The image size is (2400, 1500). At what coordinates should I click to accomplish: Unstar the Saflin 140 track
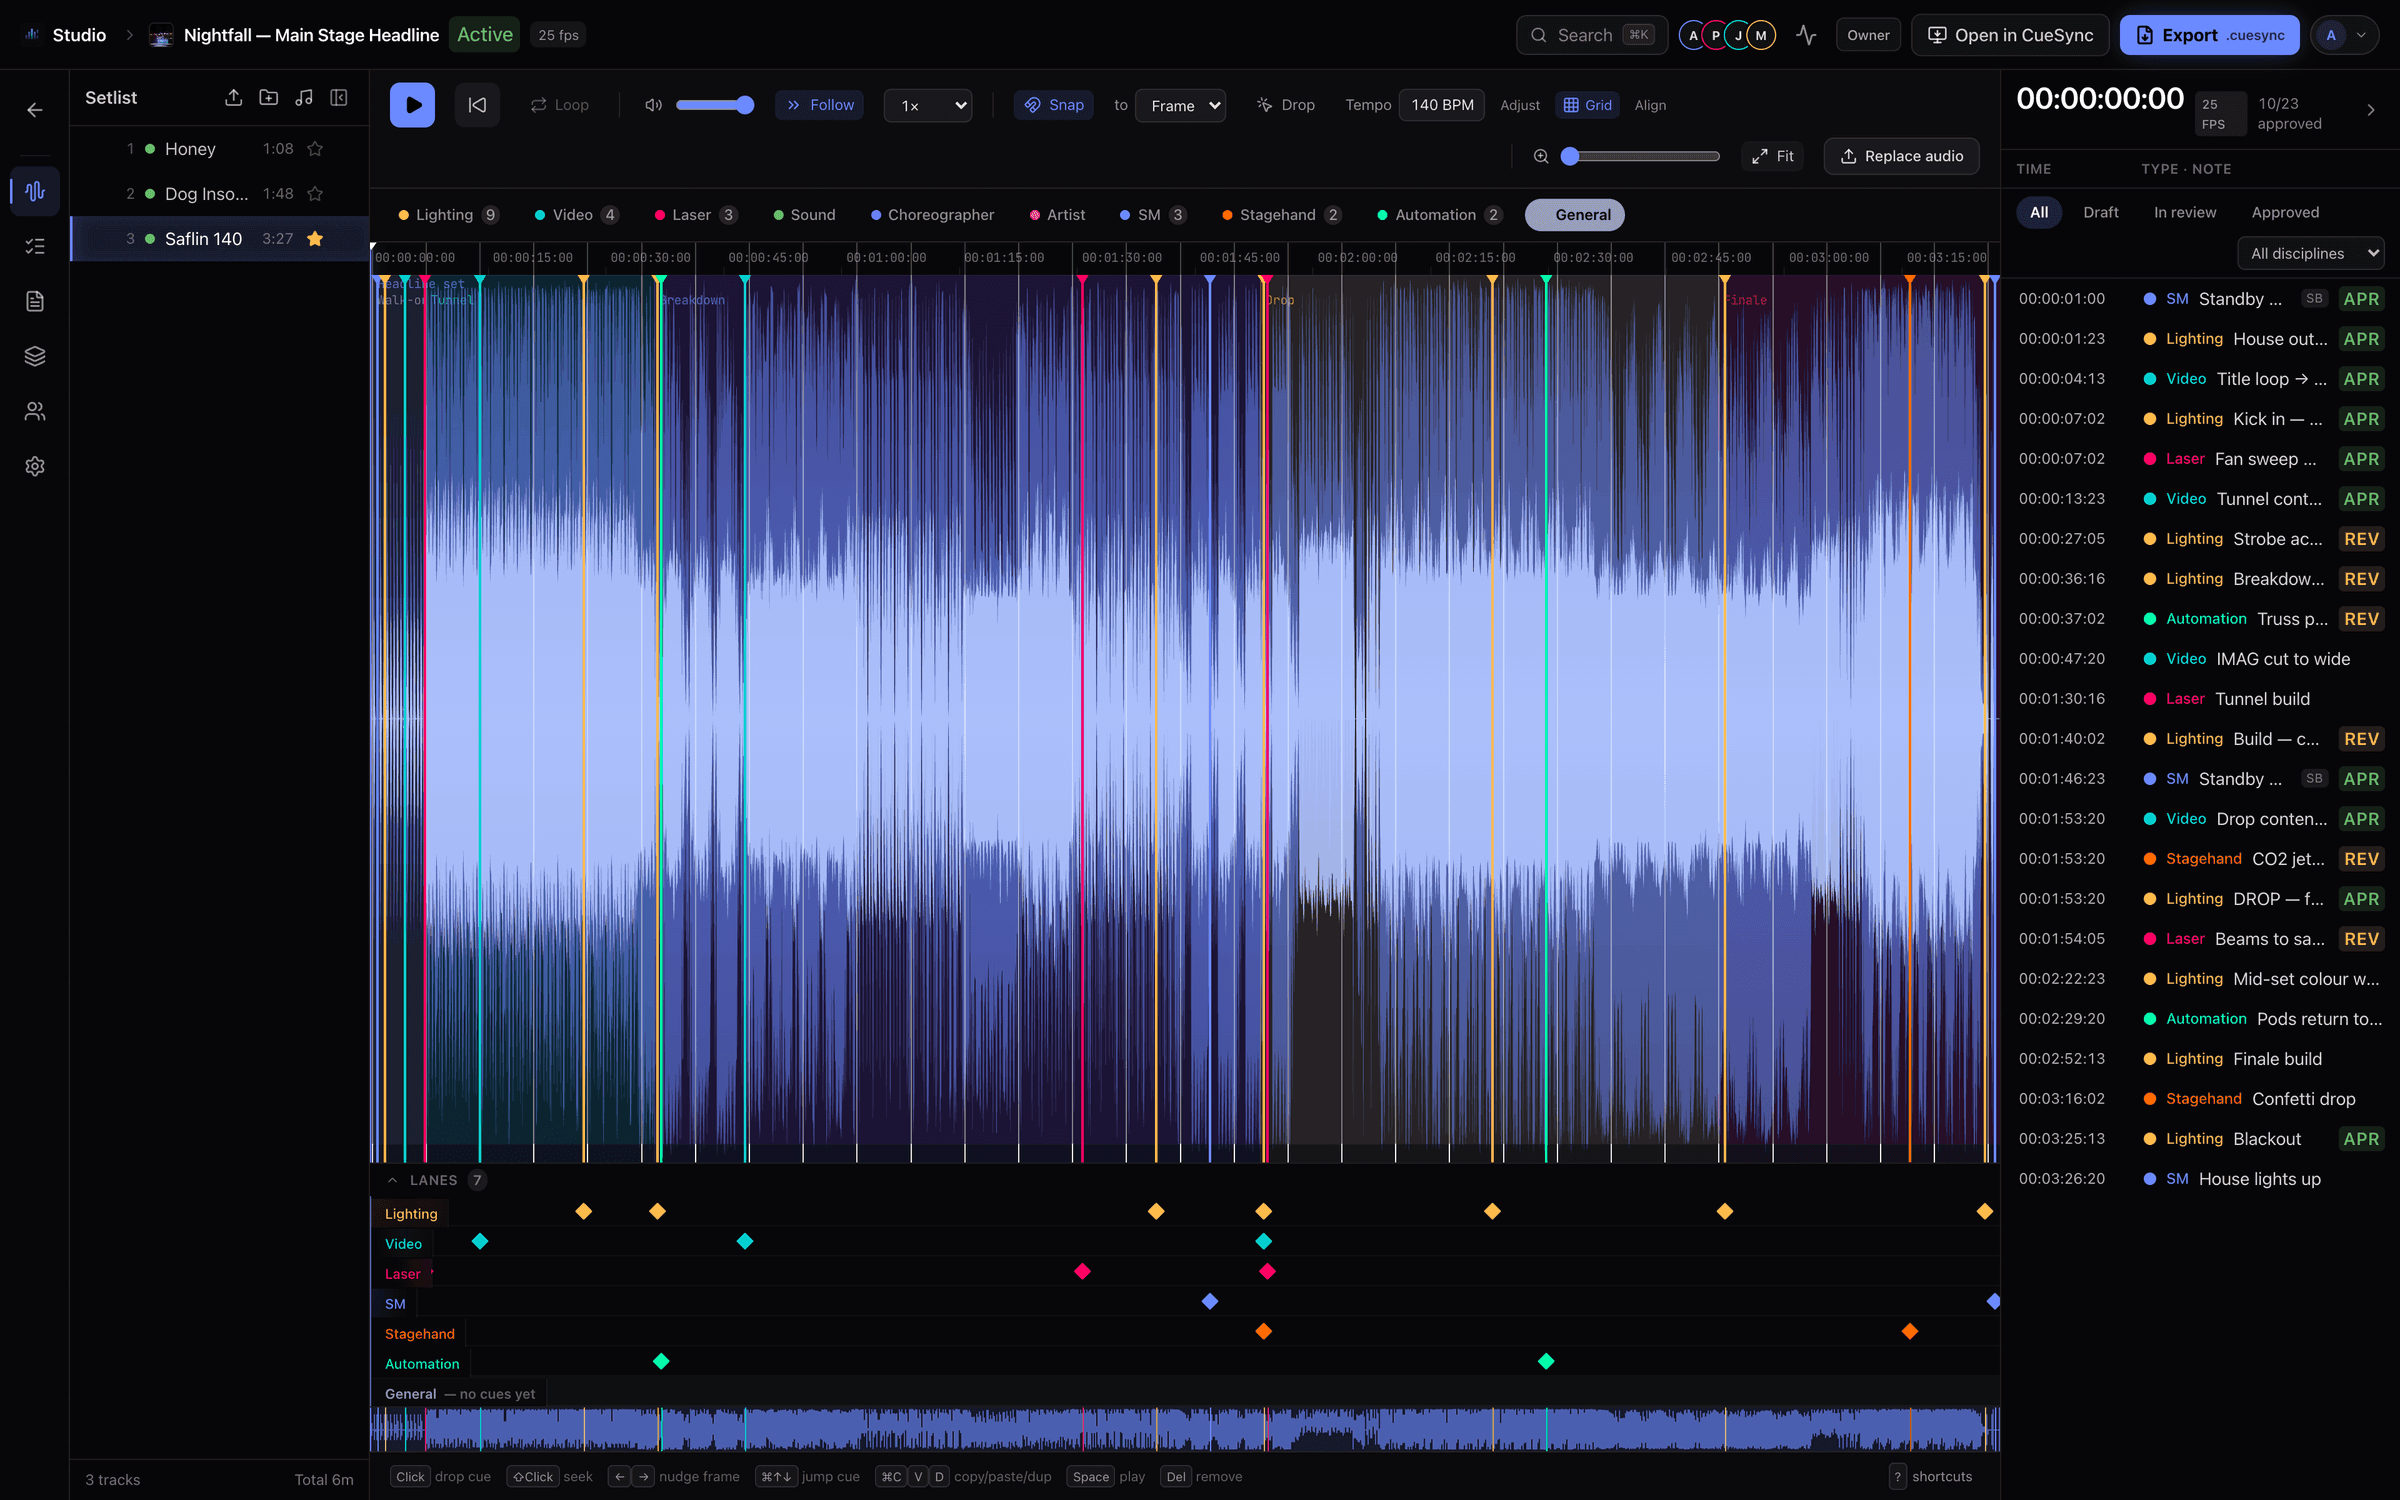315,239
